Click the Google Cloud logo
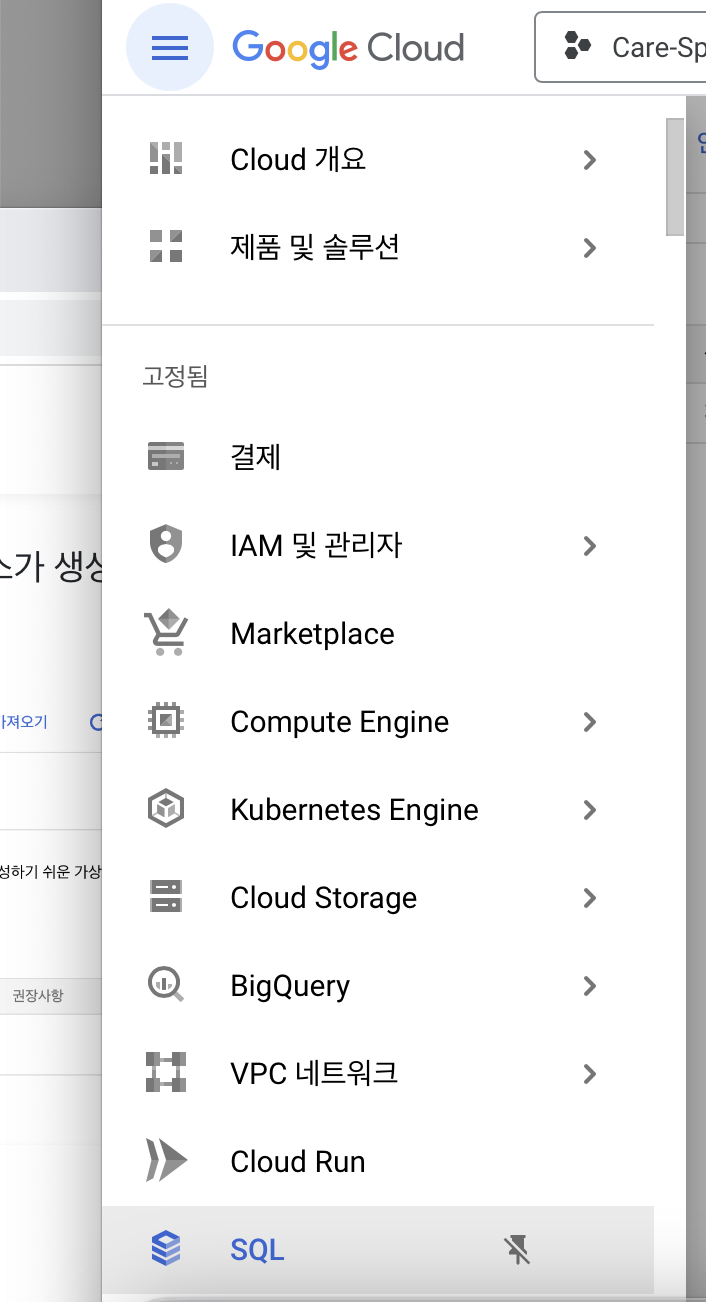This screenshot has height=1302, width=706. (348, 47)
